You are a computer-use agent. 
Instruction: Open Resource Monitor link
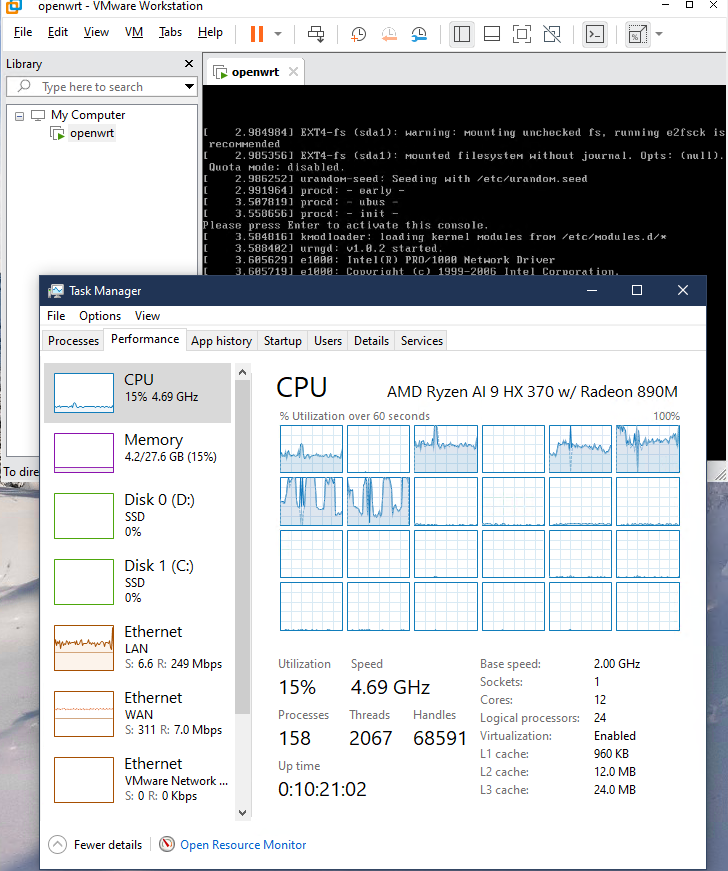[x=243, y=845]
